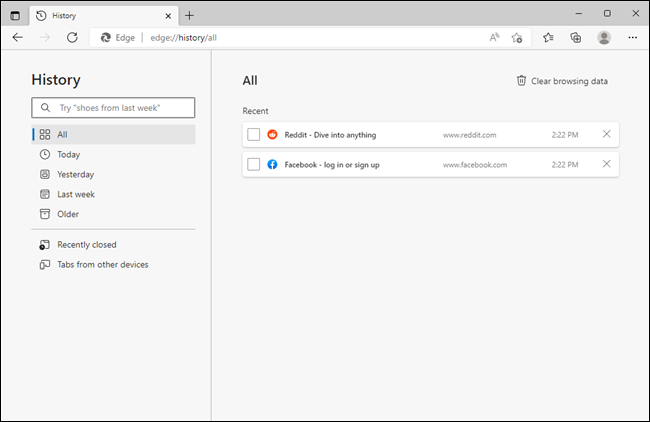Open Facebook - log in or sign up

click(x=332, y=165)
